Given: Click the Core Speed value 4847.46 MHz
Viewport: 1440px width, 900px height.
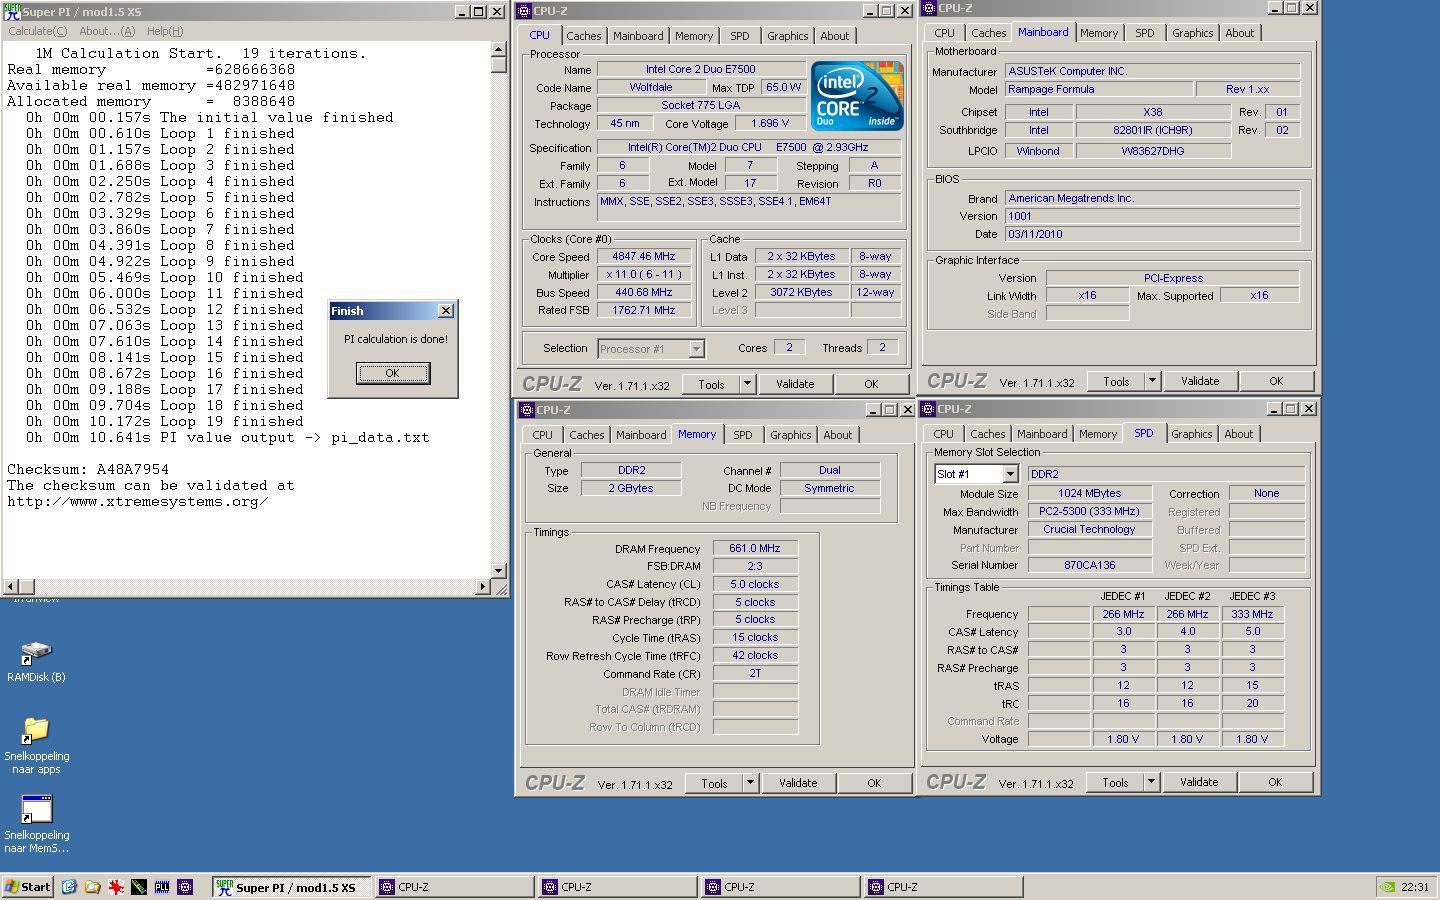Looking at the screenshot, I should (644, 256).
